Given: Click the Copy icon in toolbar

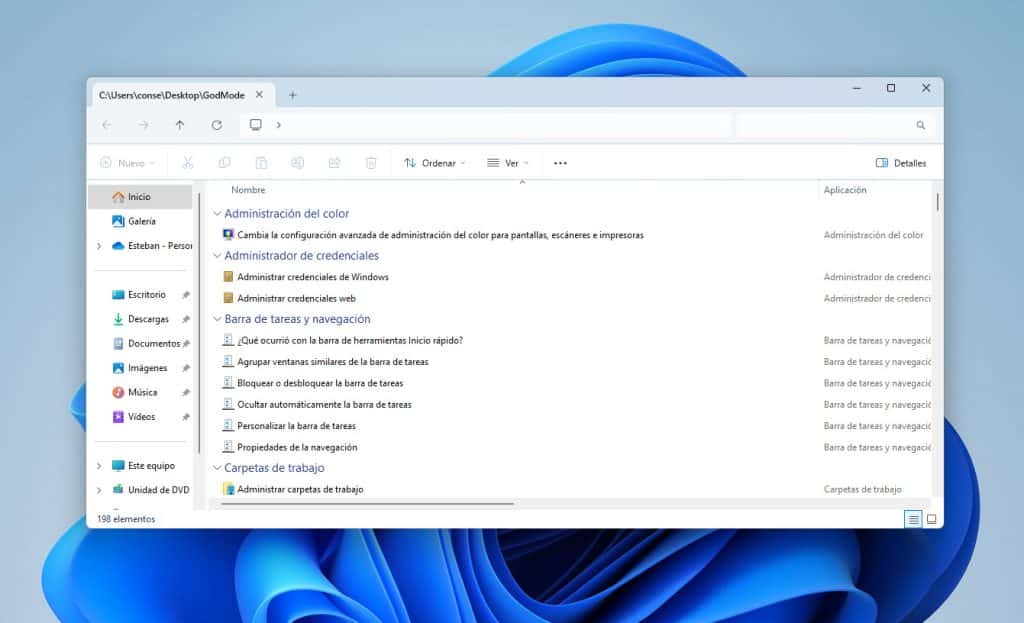Looking at the screenshot, I should coord(224,163).
